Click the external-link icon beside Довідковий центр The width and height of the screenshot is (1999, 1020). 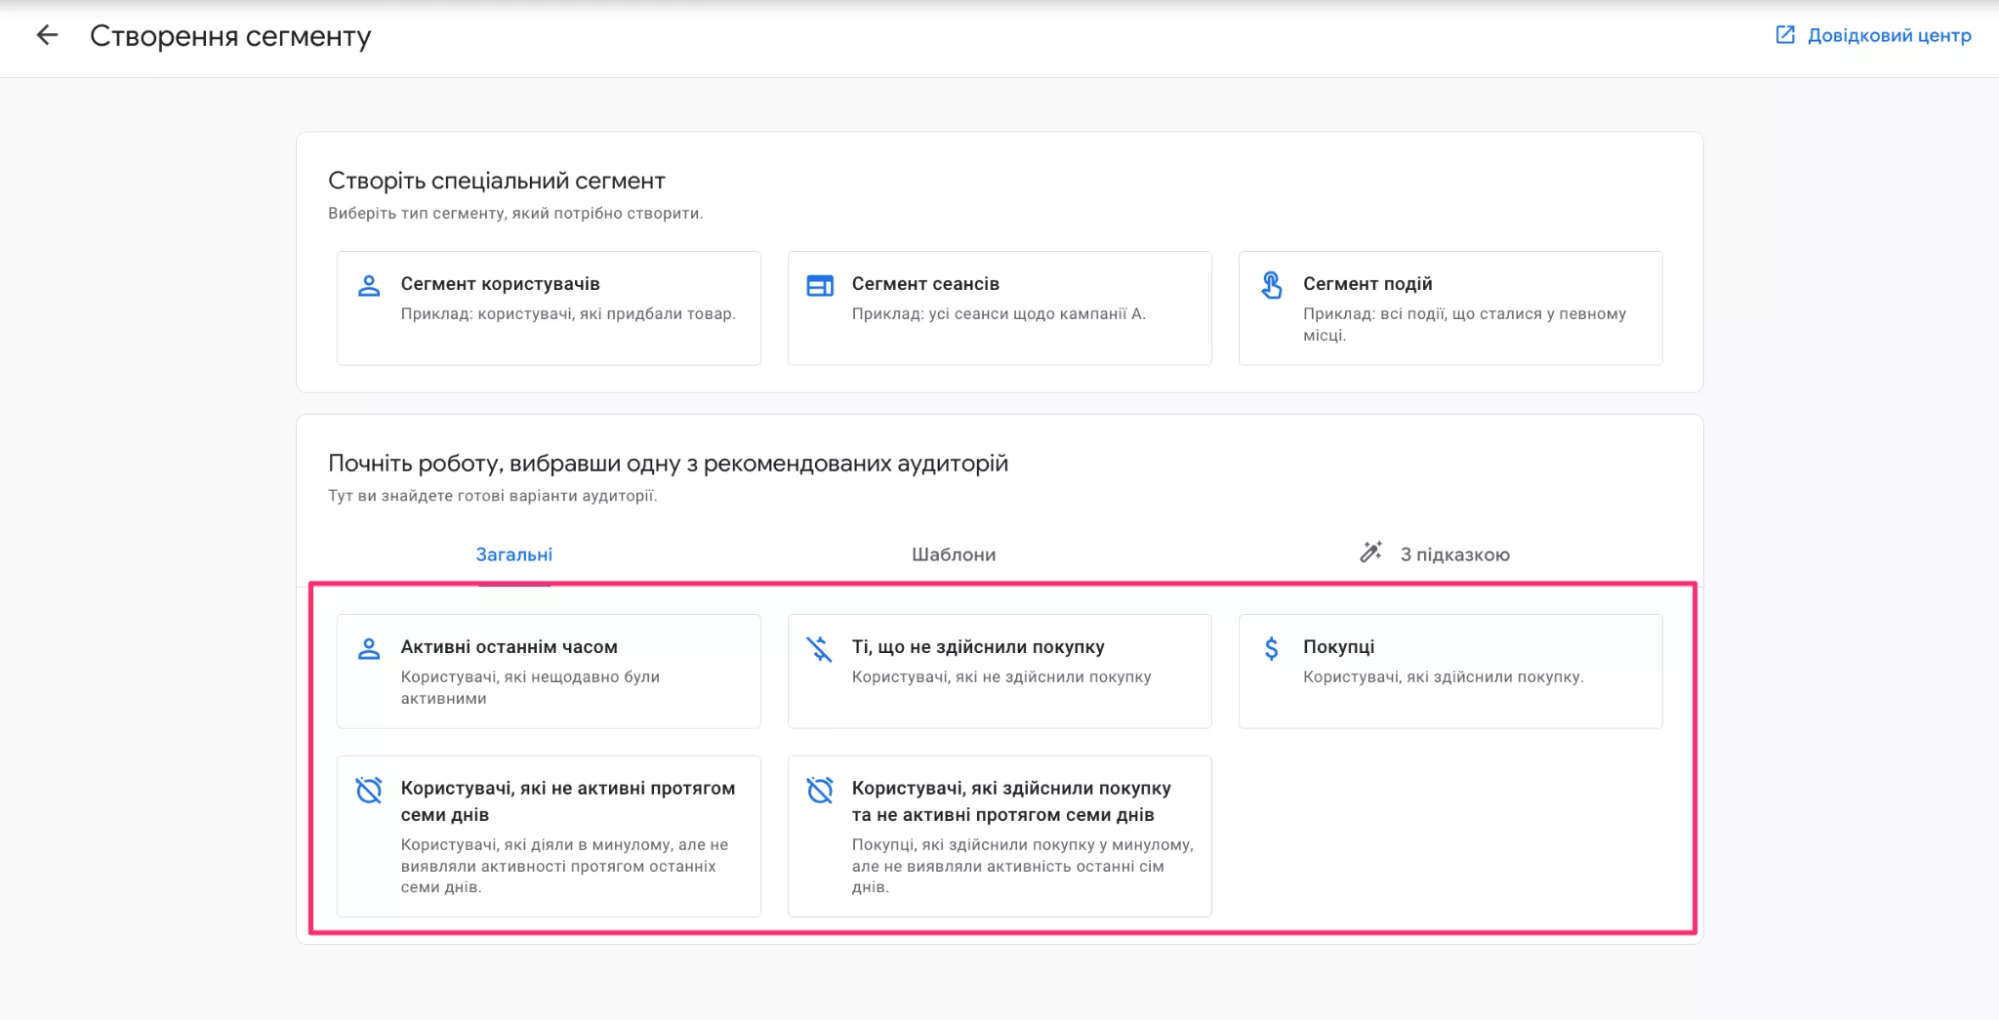pos(1785,35)
